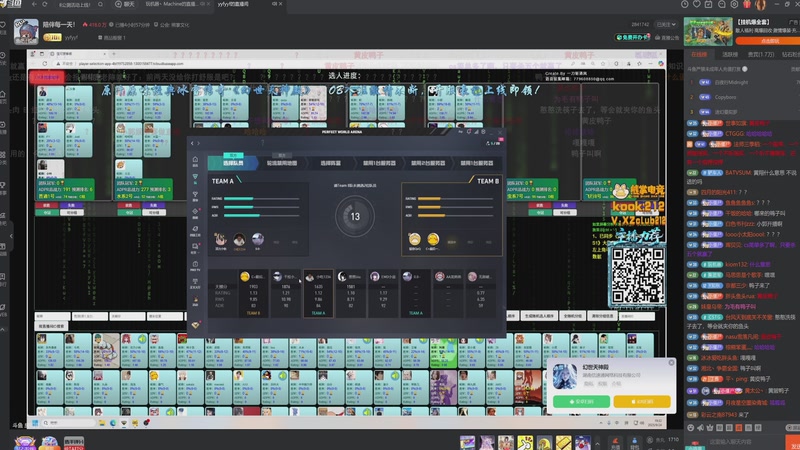
Task: Open the trophy icon in Arena sidebar
Action: pyautogui.click(x=195, y=194)
